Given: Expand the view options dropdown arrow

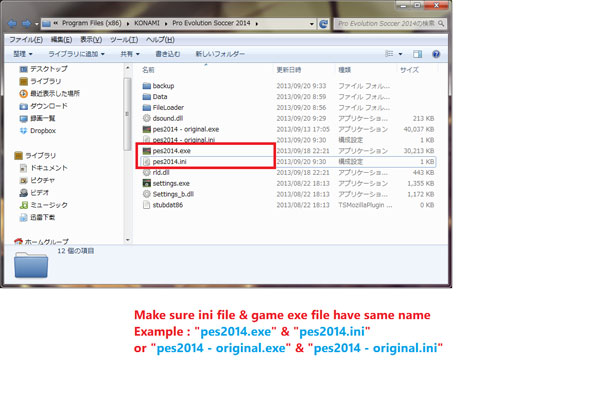Looking at the screenshot, I should coord(400,54).
